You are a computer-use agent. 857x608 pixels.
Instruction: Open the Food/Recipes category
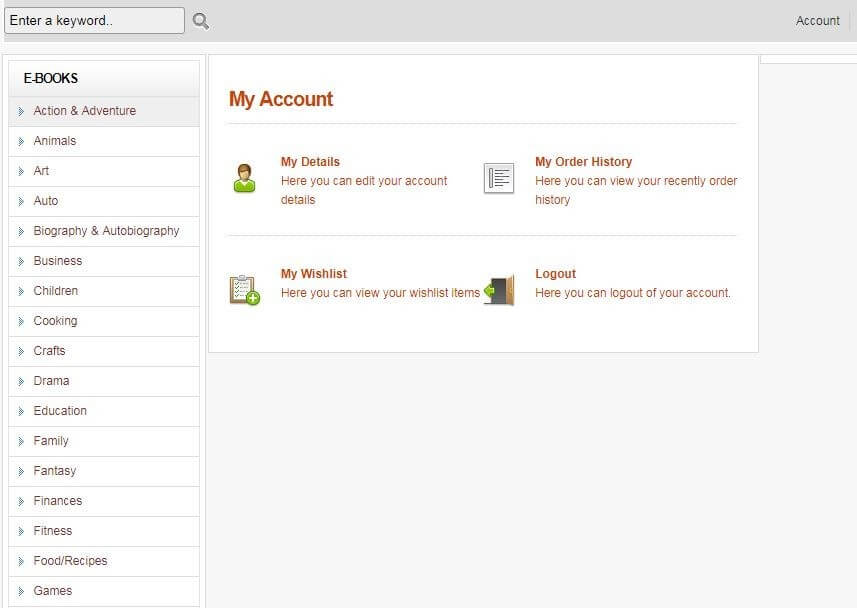70,561
